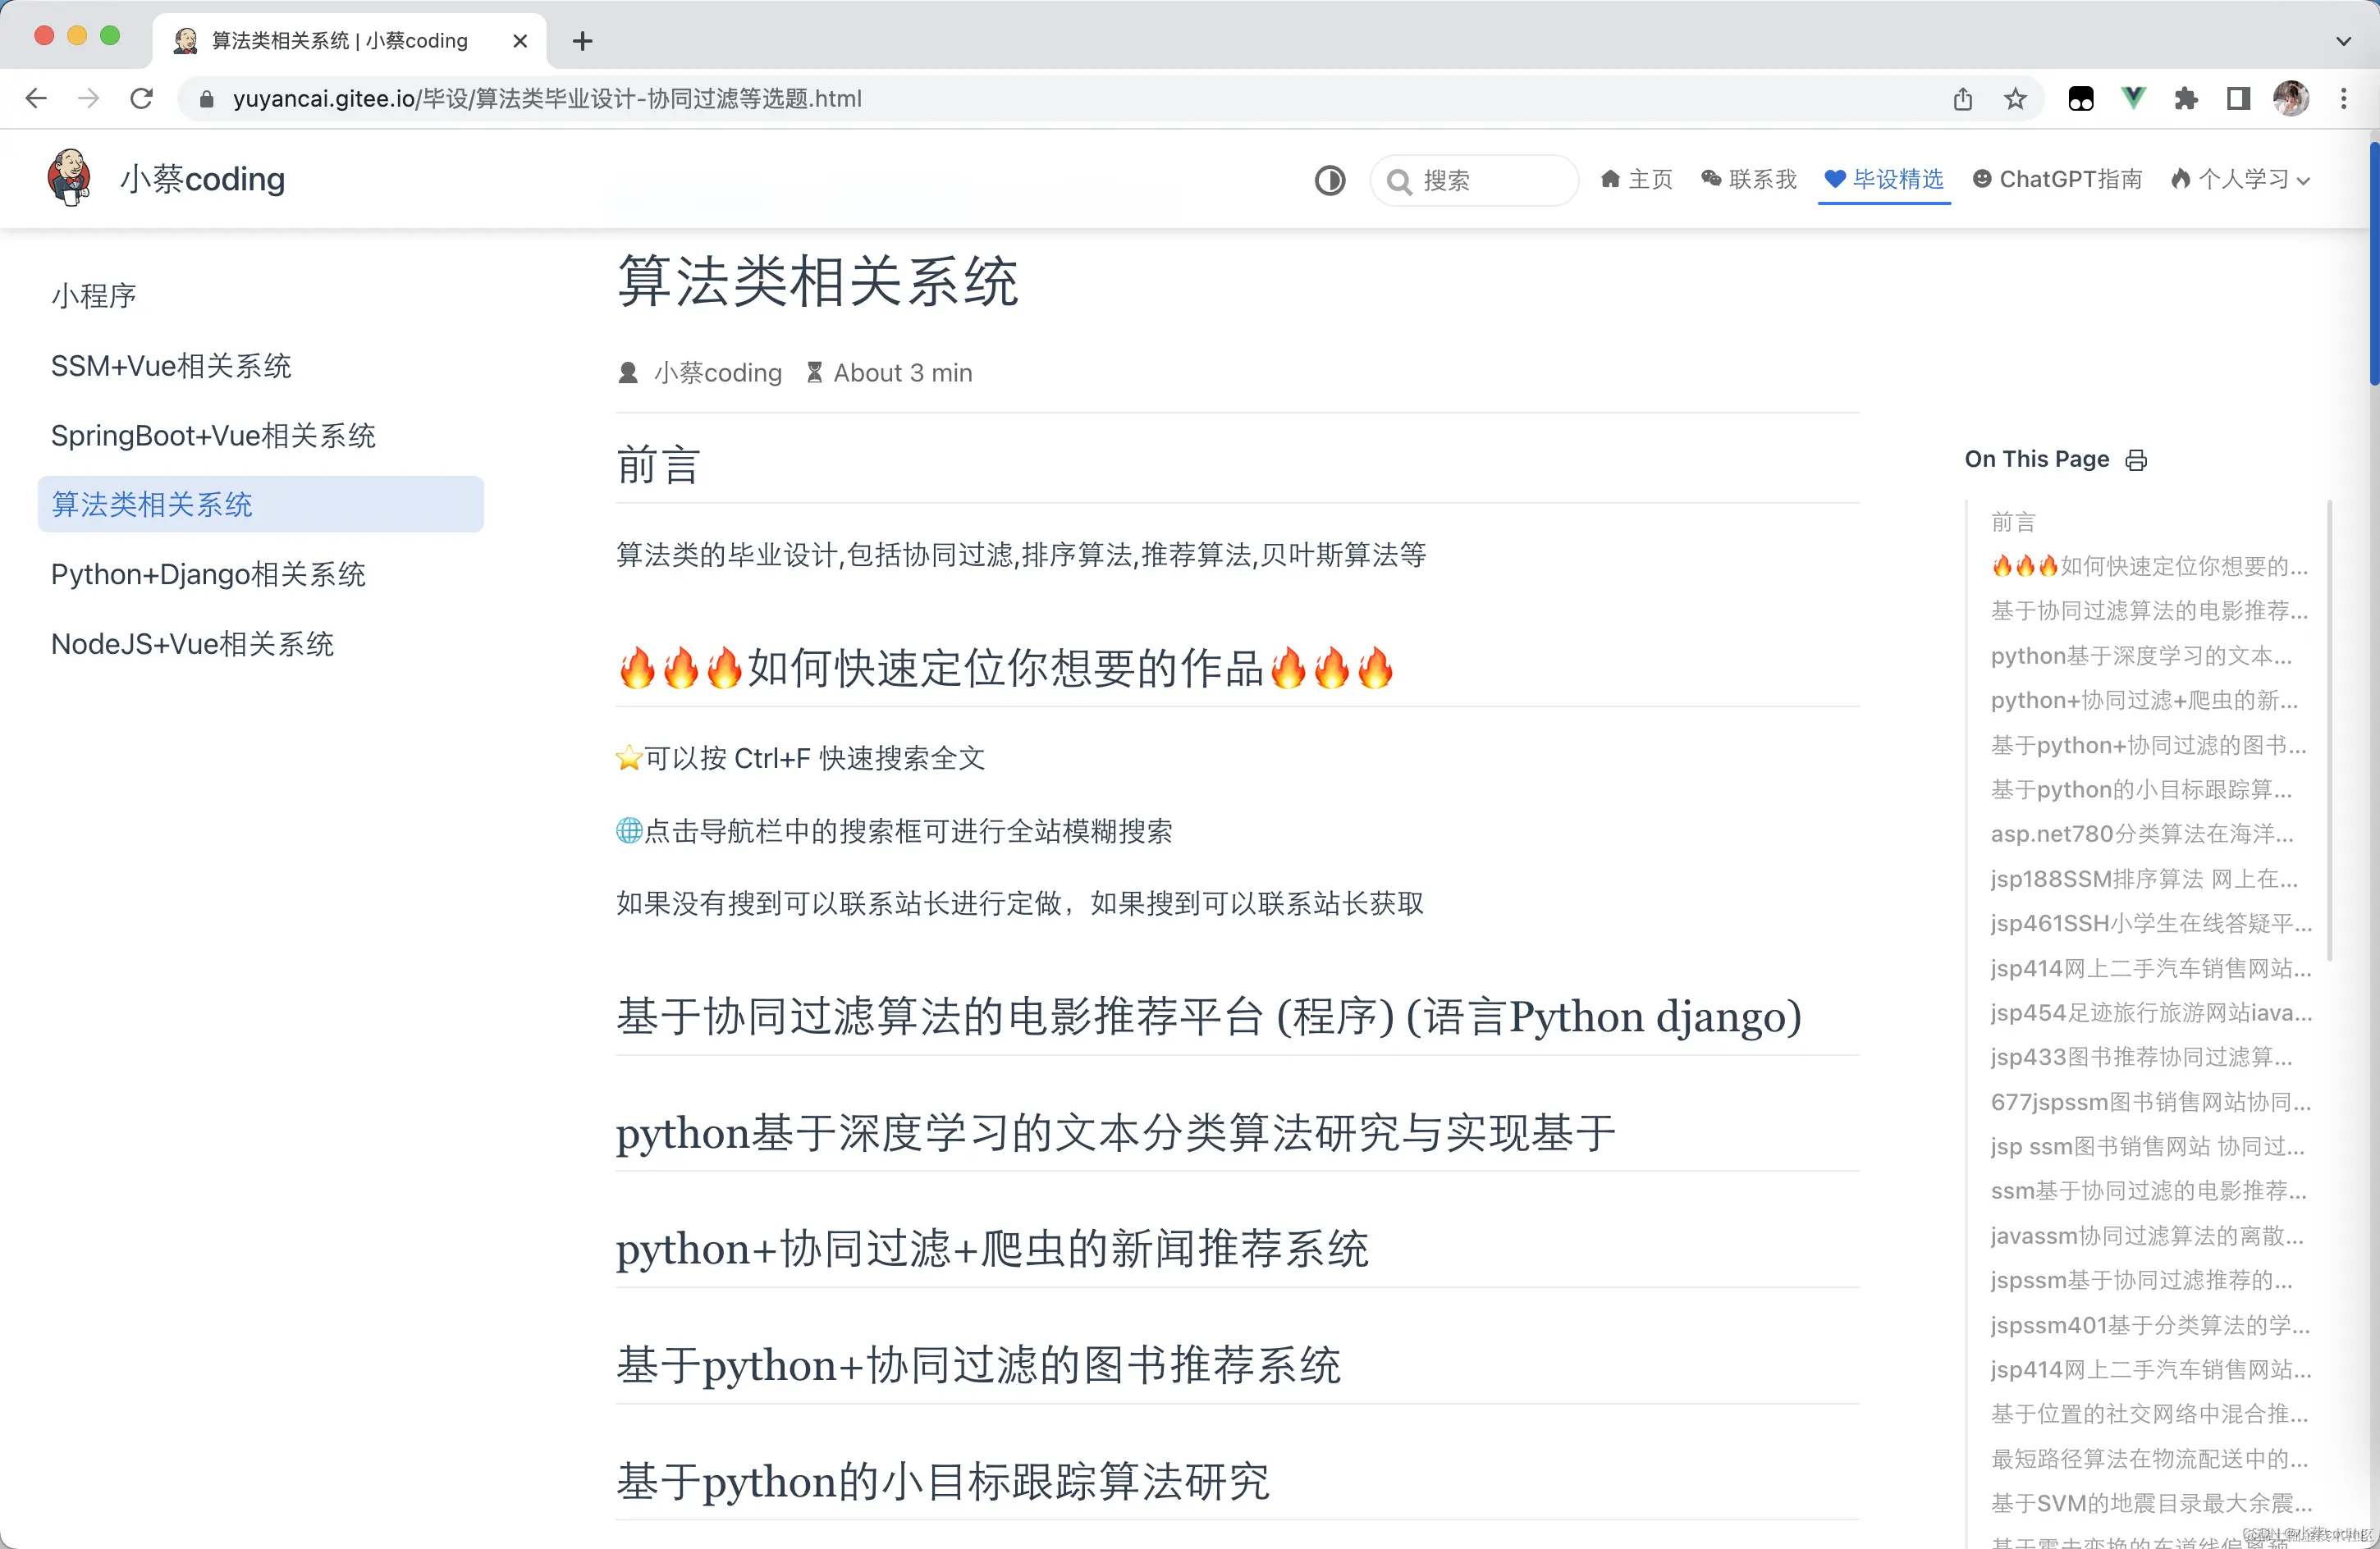The width and height of the screenshot is (2380, 1549).
Task: Click the share icon in address bar
Action: pos(1962,98)
